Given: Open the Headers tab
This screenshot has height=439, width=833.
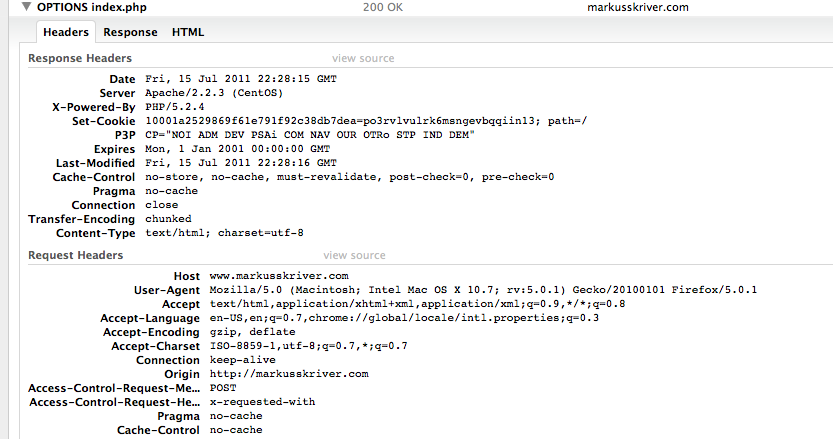Looking at the screenshot, I should pyautogui.click(x=66, y=32).
